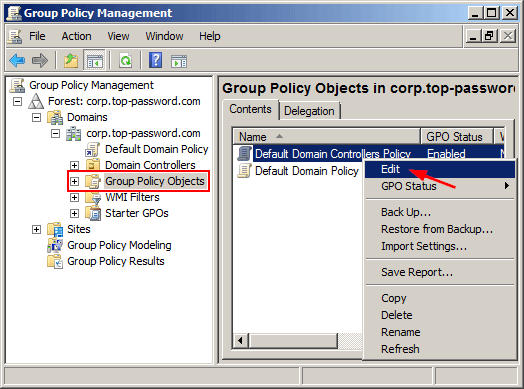Choose Import Settings... menu entry
Viewport: 524px width, 389px height.
[440, 246]
